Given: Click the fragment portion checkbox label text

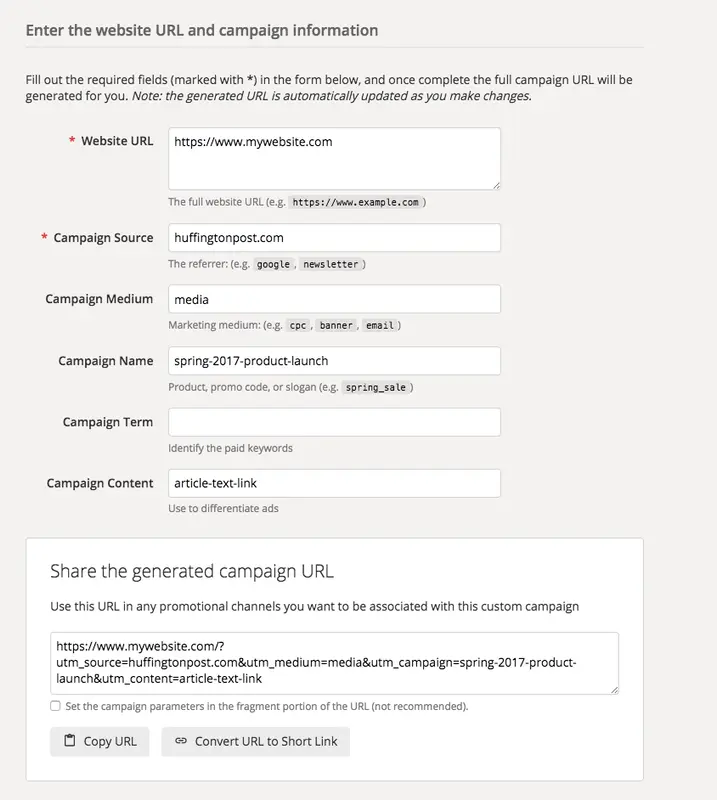Looking at the screenshot, I should pyautogui.click(x=266, y=706).
